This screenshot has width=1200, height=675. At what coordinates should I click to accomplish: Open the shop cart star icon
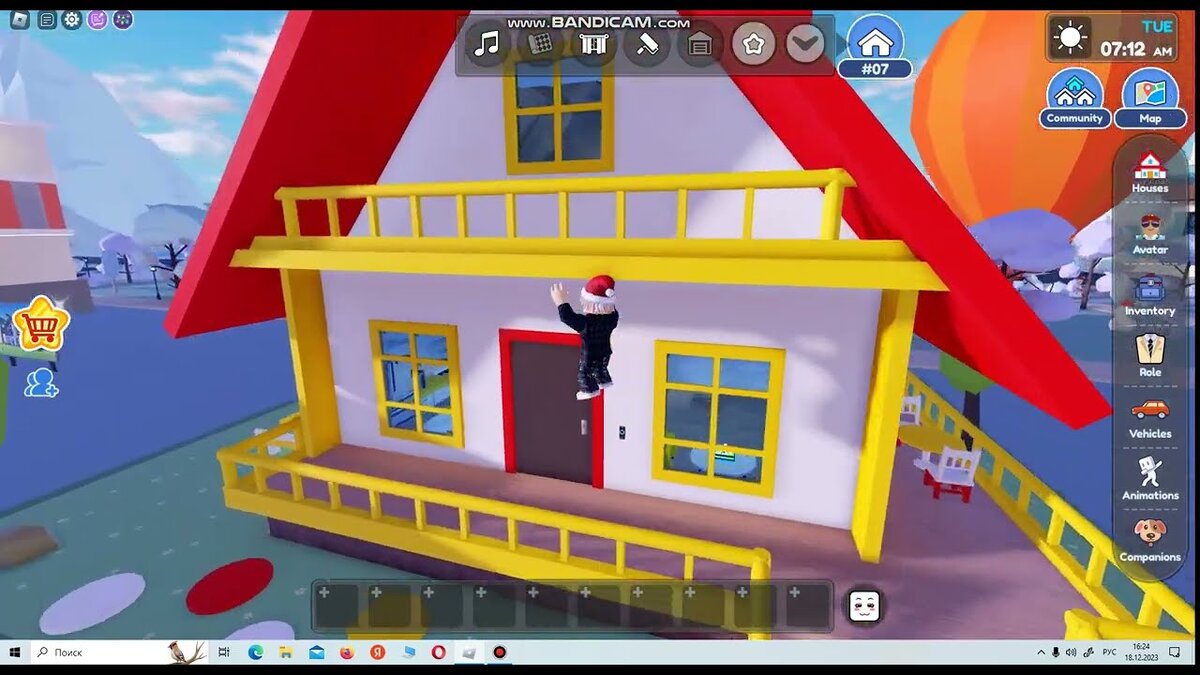pos(40,324)
